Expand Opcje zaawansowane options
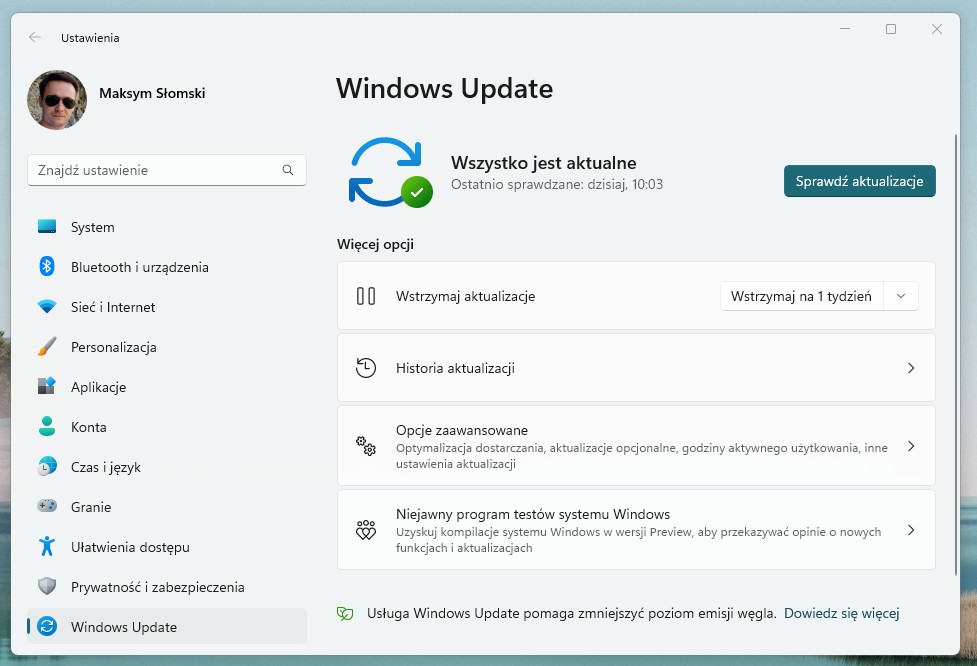977x666 pixels. coord(636,446)
